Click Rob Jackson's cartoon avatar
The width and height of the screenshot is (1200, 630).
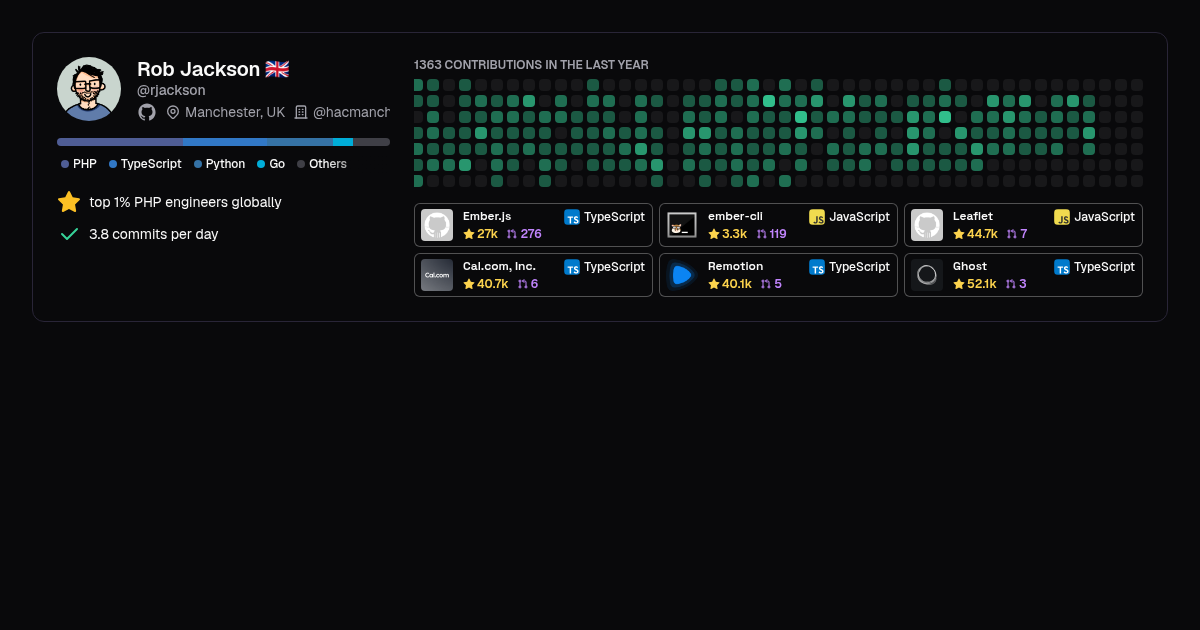tap(89, 89)
